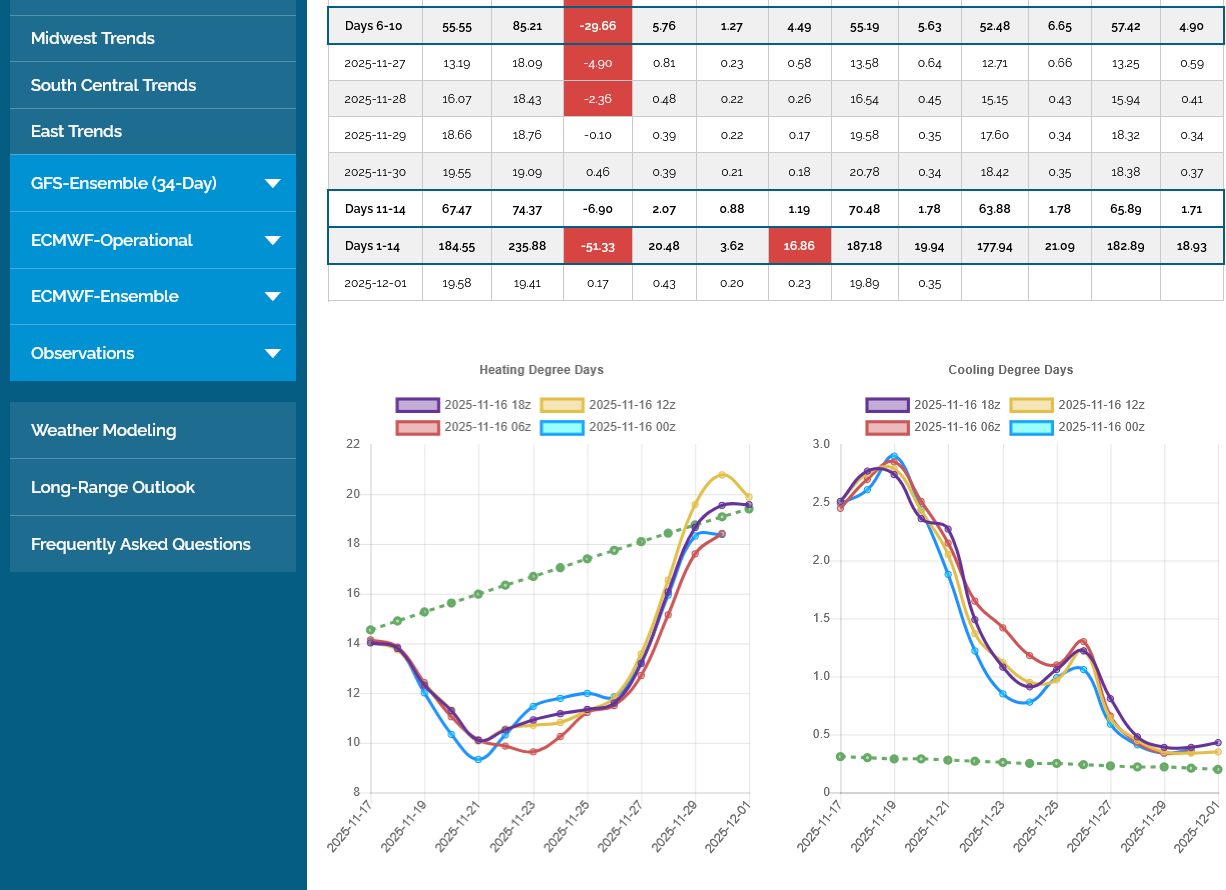Open Long-Range Outlook section

(113, 487)
